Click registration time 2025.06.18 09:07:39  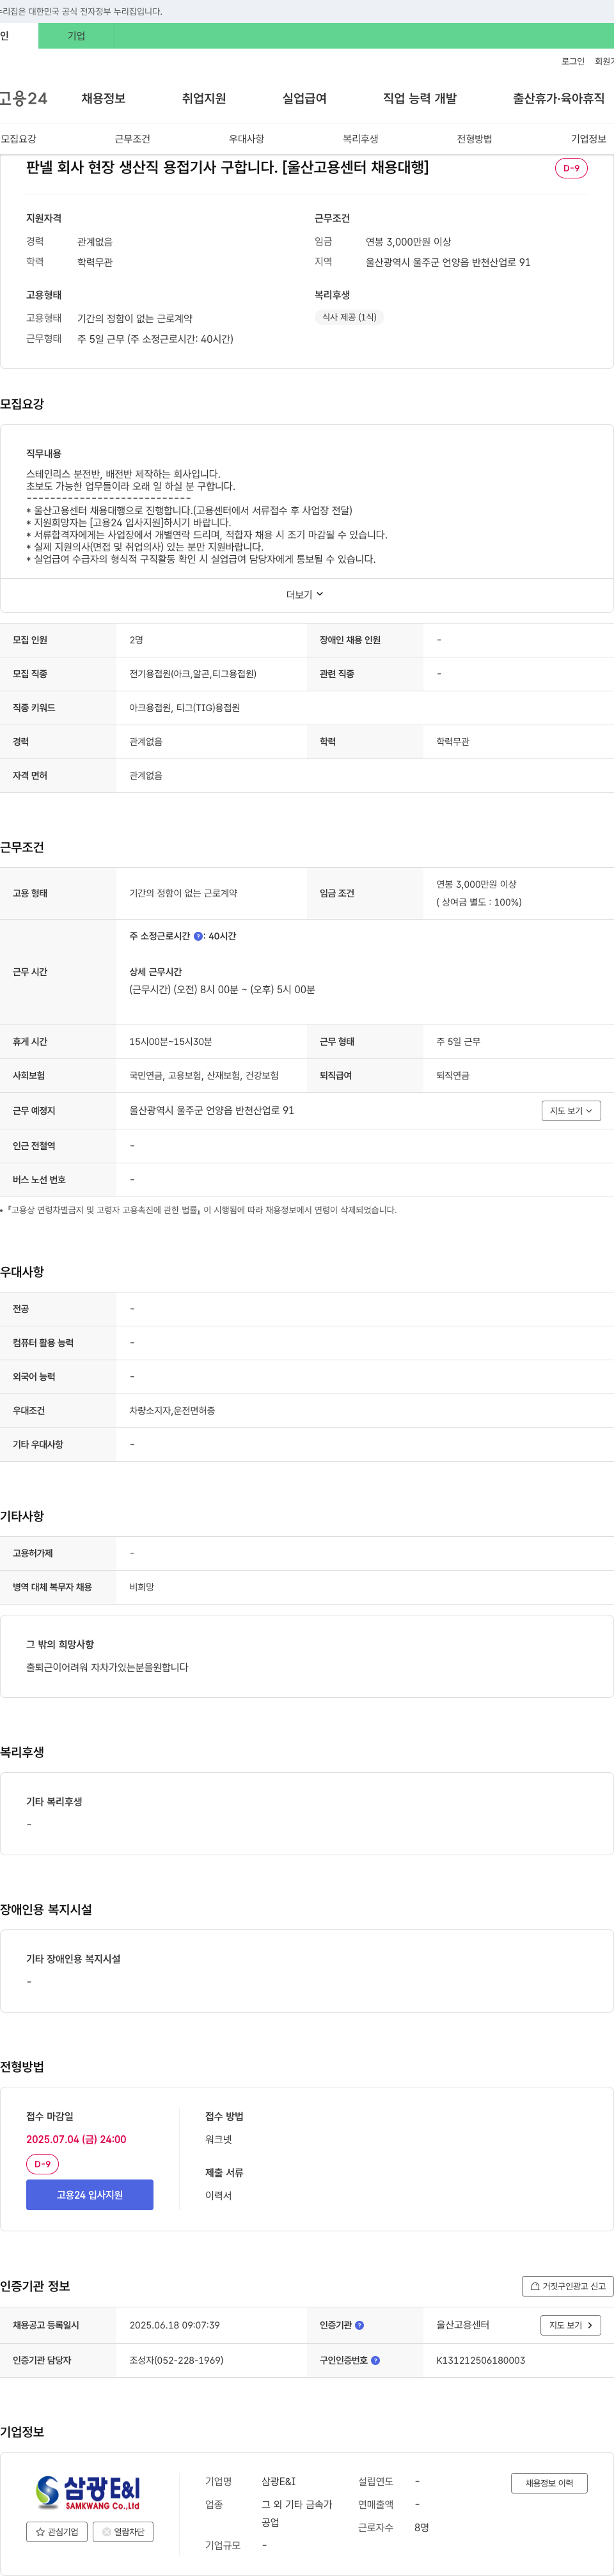point(175,2325)
